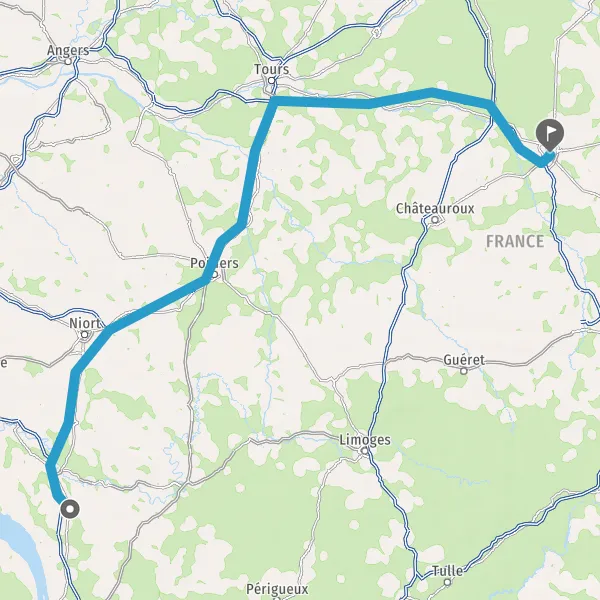Click the Poitiers city label

tap(214, 263)
